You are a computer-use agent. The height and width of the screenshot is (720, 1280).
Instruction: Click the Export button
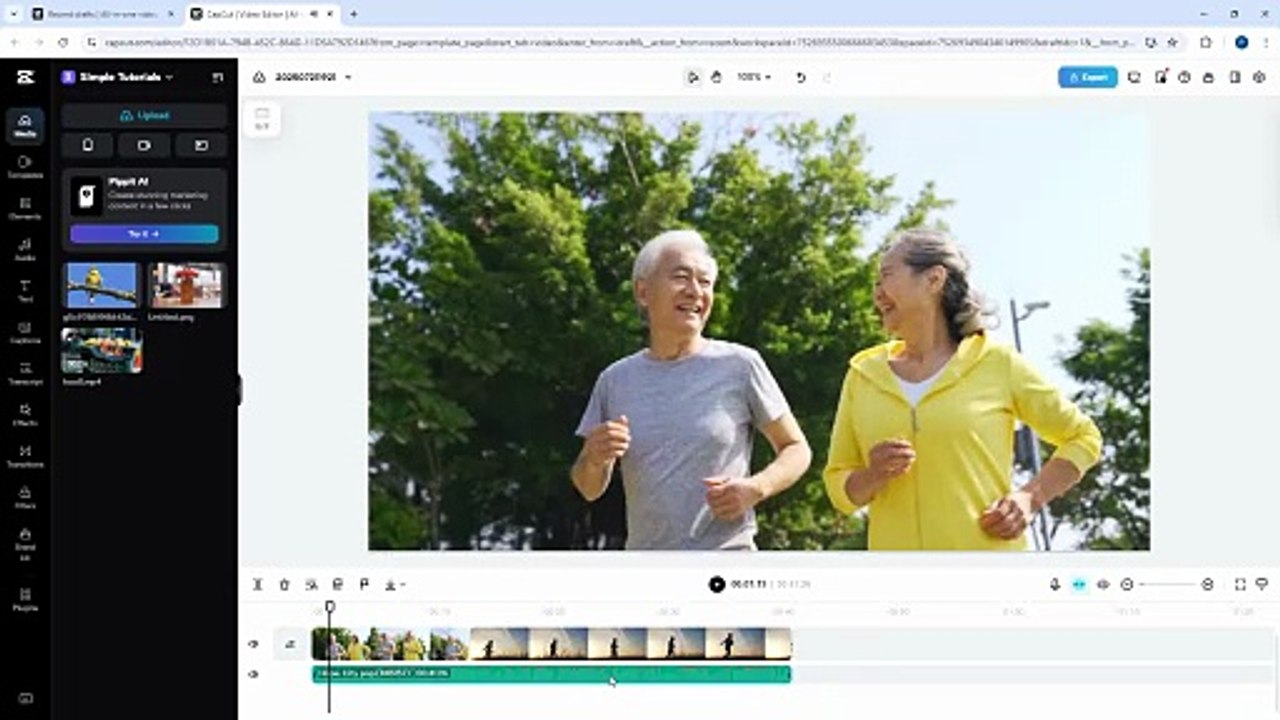pyautogui.click(x=1088, y=77)
